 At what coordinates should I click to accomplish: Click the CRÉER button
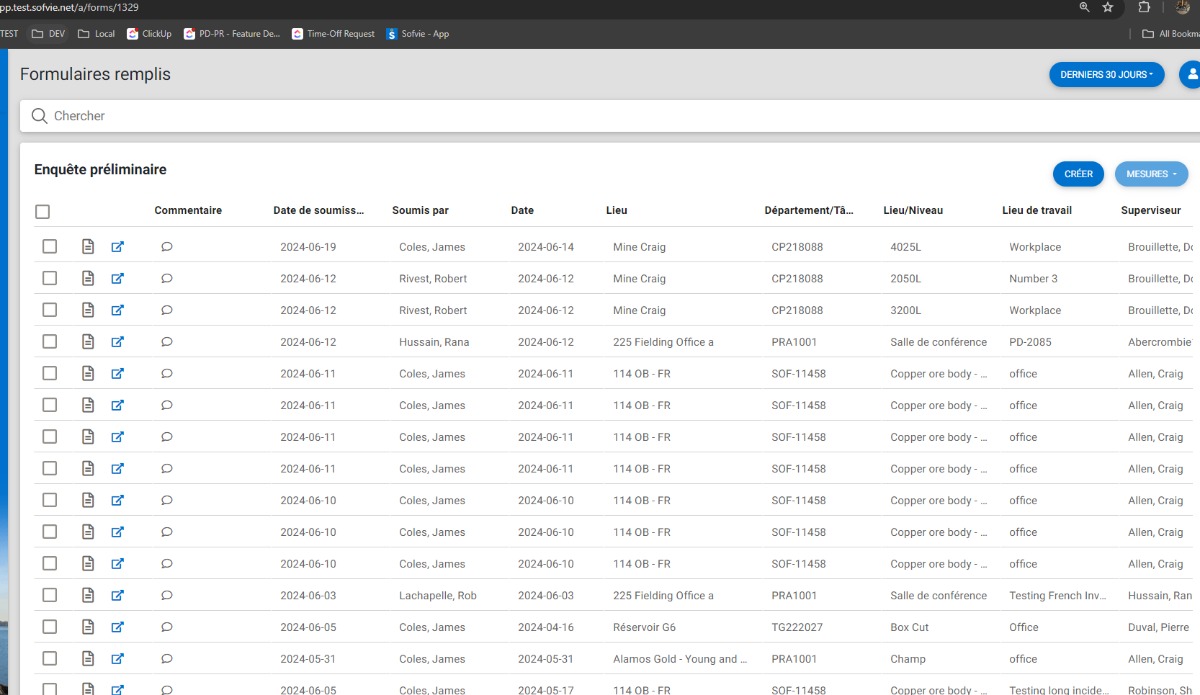click(x=1078, y=174)
